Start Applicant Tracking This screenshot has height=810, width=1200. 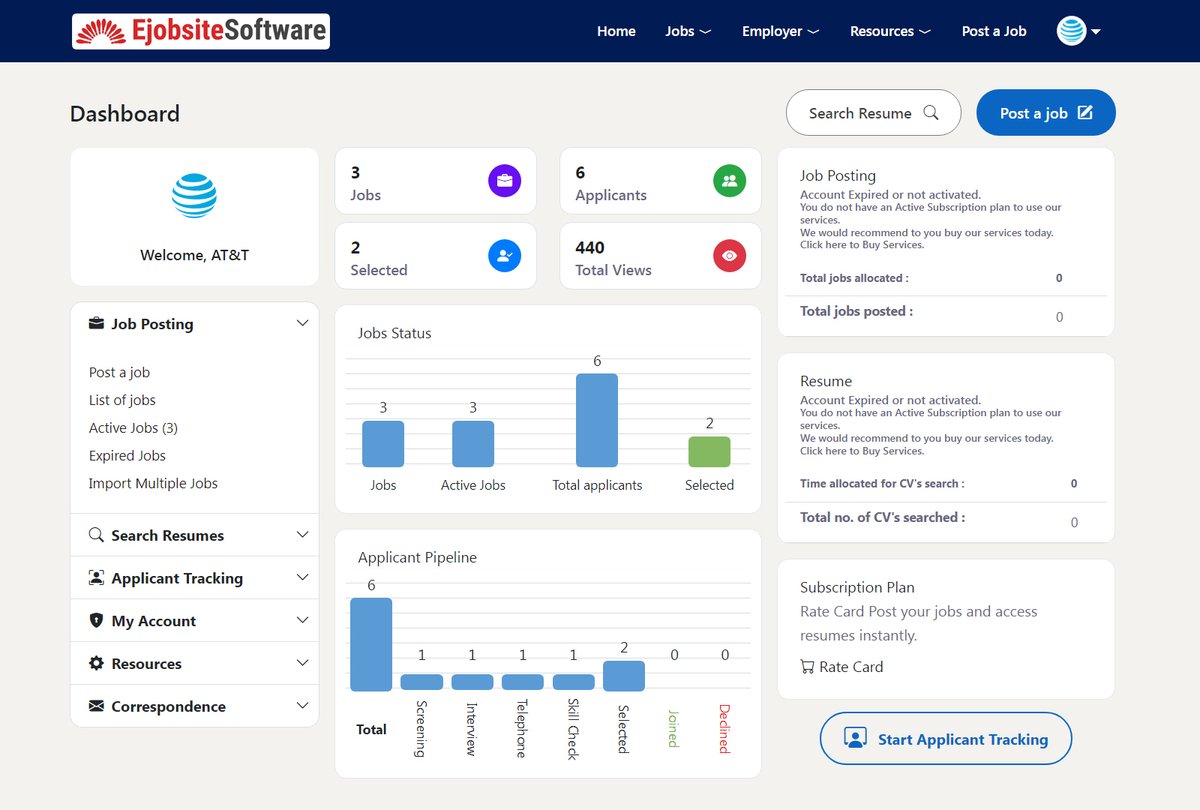click(945, 739)
